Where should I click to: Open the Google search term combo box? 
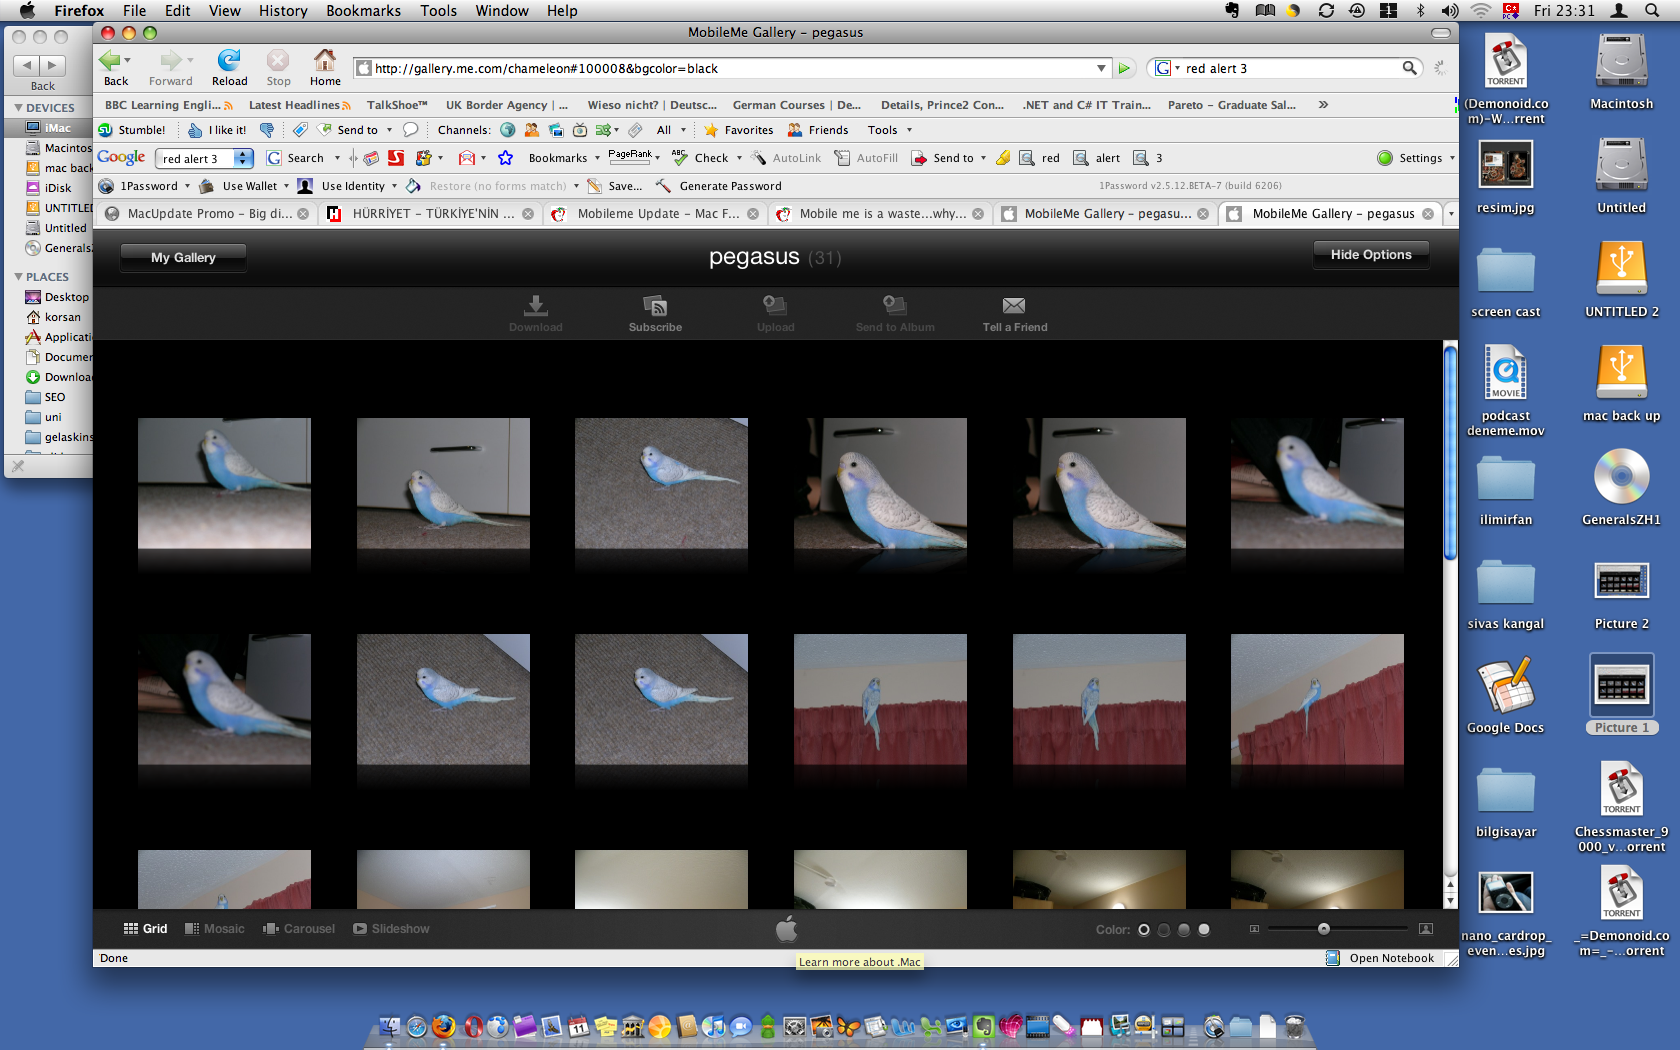pyautogui.click(x=243, y=158)
